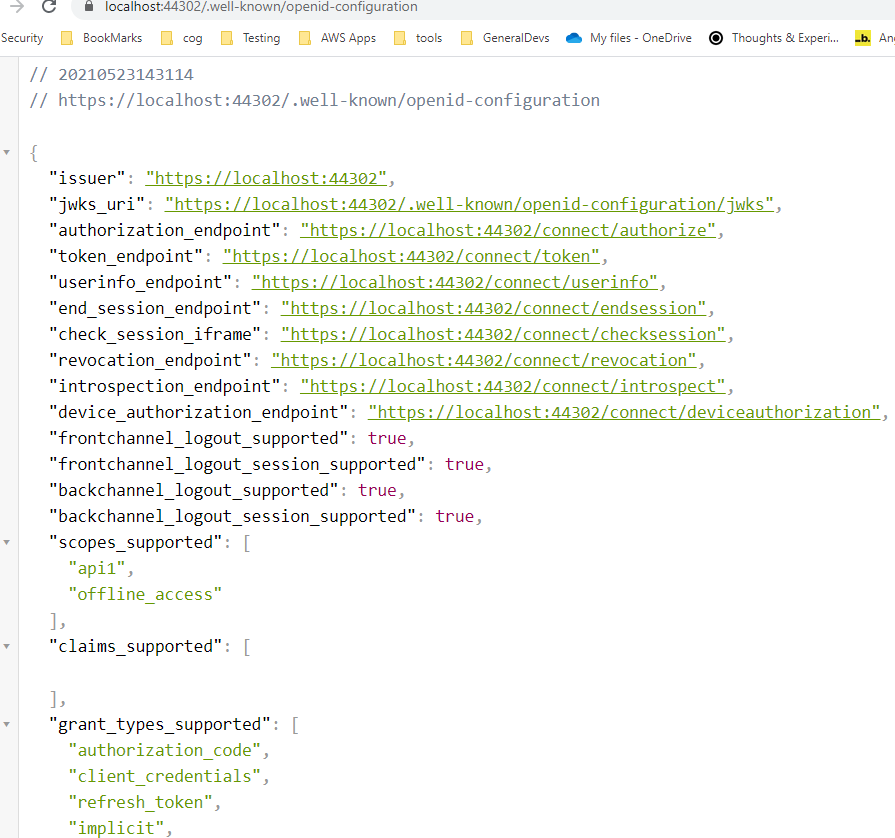895x838 pixels.
Task: Open the userinfo_endpoint link
Action: click(454, 282)
